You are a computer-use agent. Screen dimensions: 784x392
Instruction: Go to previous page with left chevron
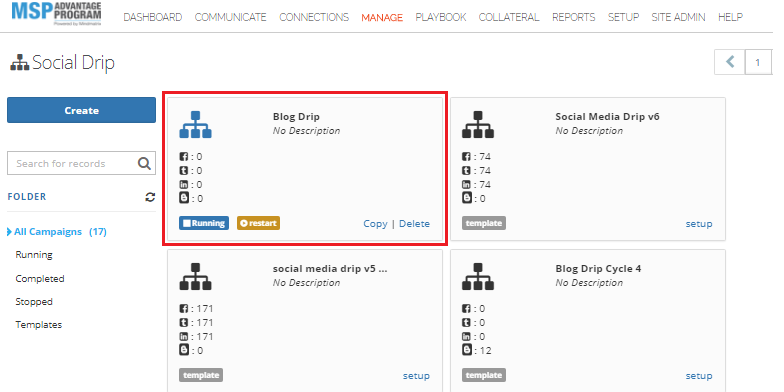point(730,62)
